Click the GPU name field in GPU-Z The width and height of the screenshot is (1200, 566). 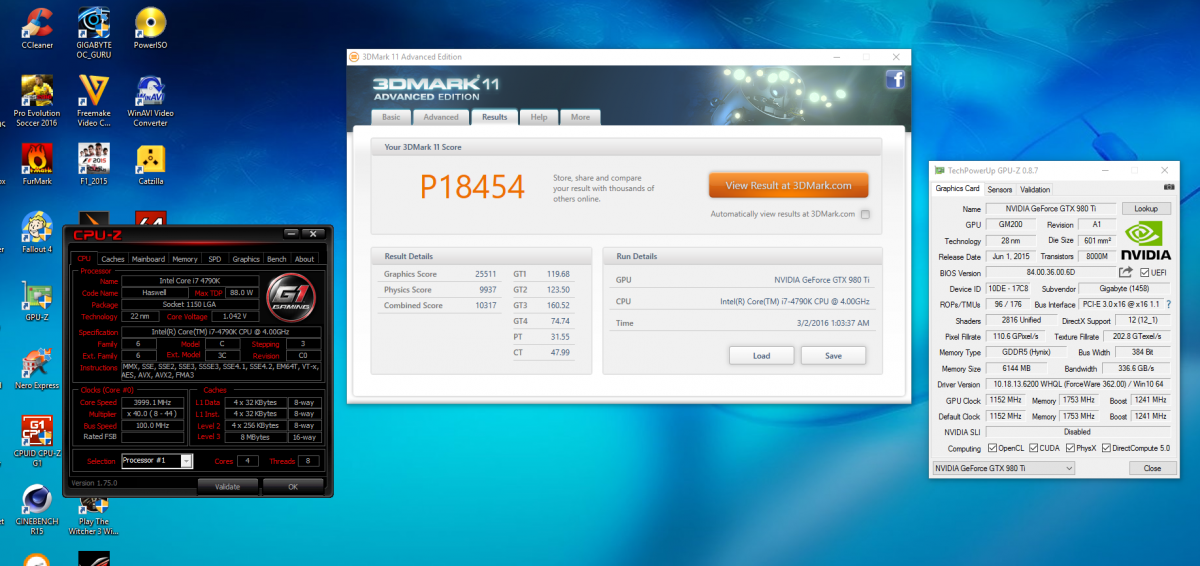(1050, 209)
